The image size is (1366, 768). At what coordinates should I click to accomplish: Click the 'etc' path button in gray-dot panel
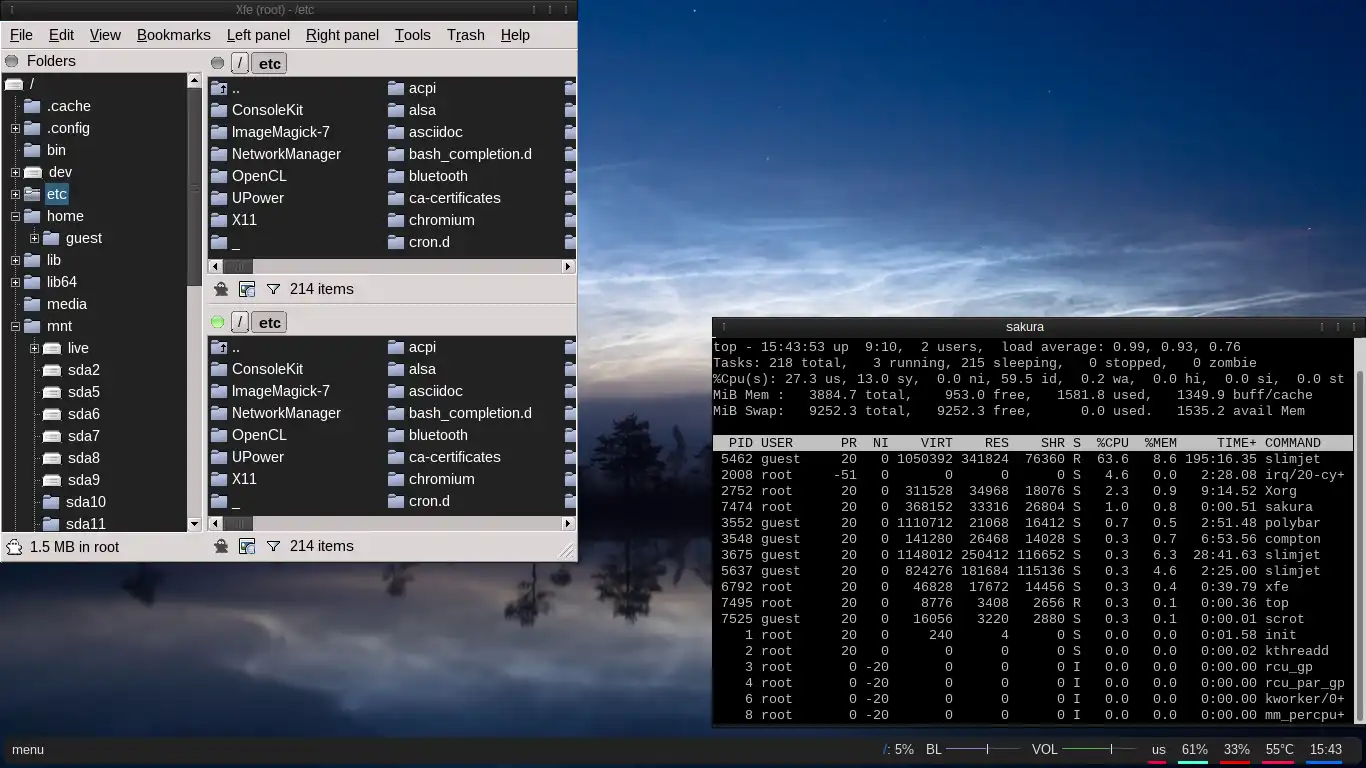point(270,64)
